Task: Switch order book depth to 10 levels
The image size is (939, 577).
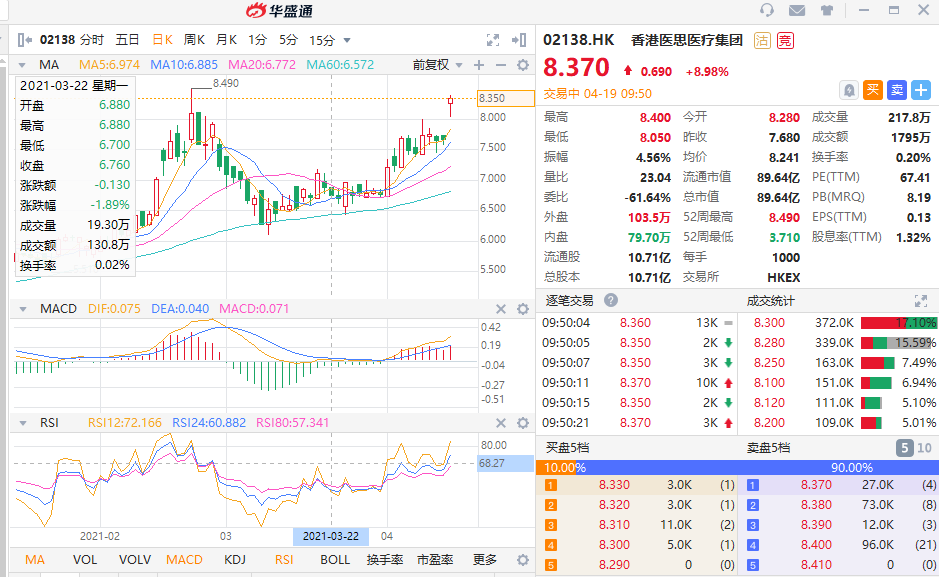Action: pyautogui.click(x=925, y=448)
